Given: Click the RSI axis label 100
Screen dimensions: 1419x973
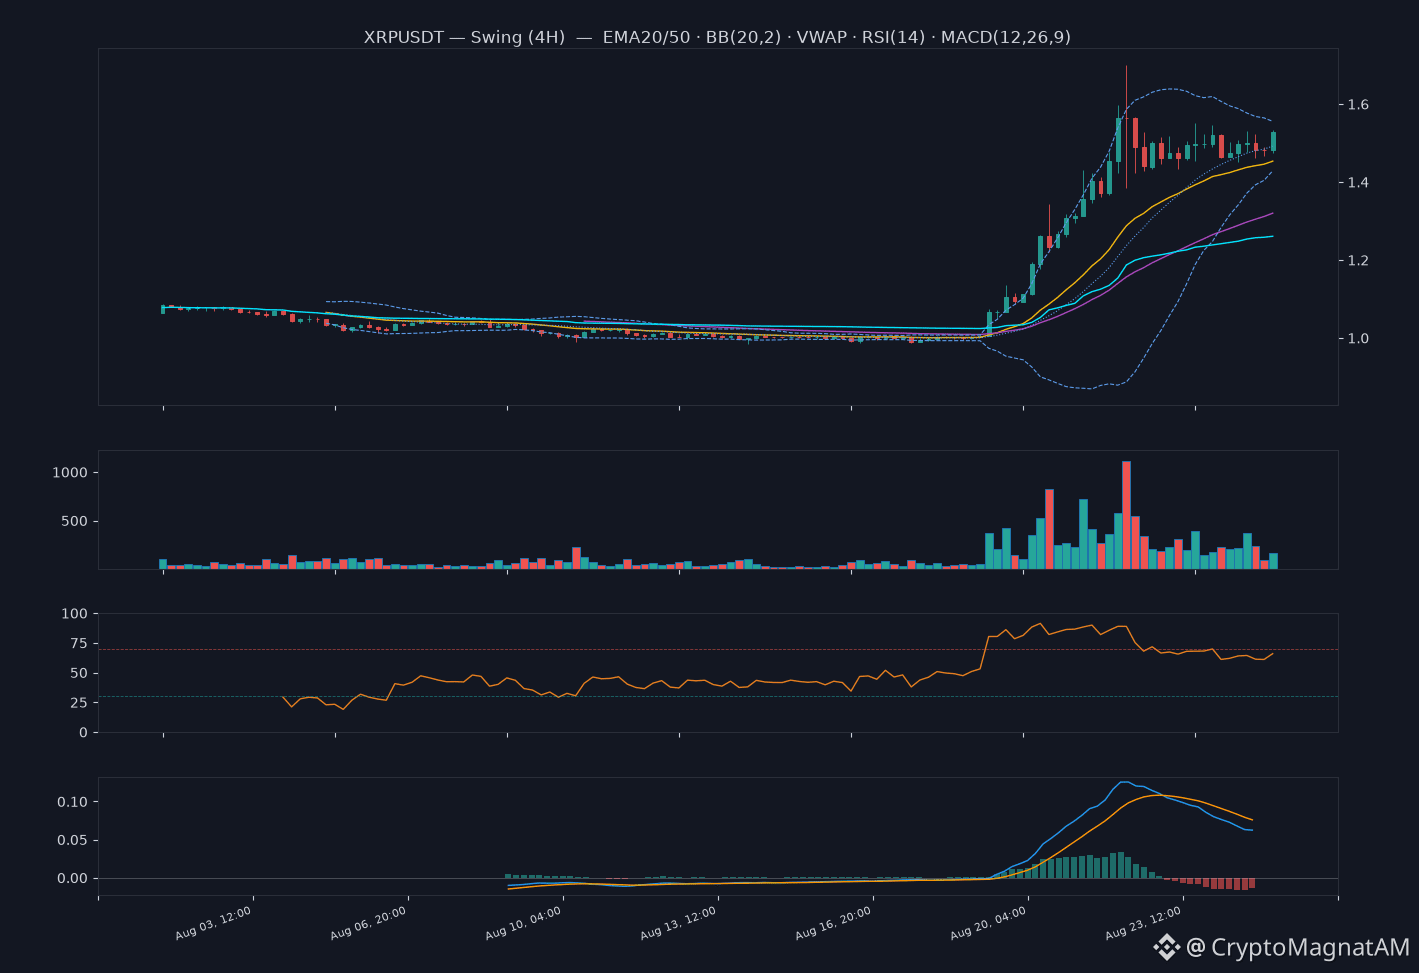Looking at the screenshot, I should pos(75,613).
